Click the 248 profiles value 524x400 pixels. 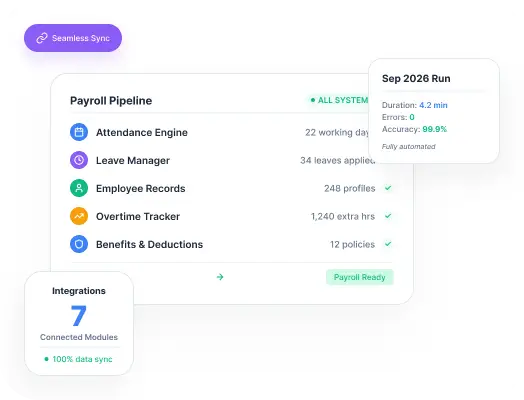tap(350, 188)
